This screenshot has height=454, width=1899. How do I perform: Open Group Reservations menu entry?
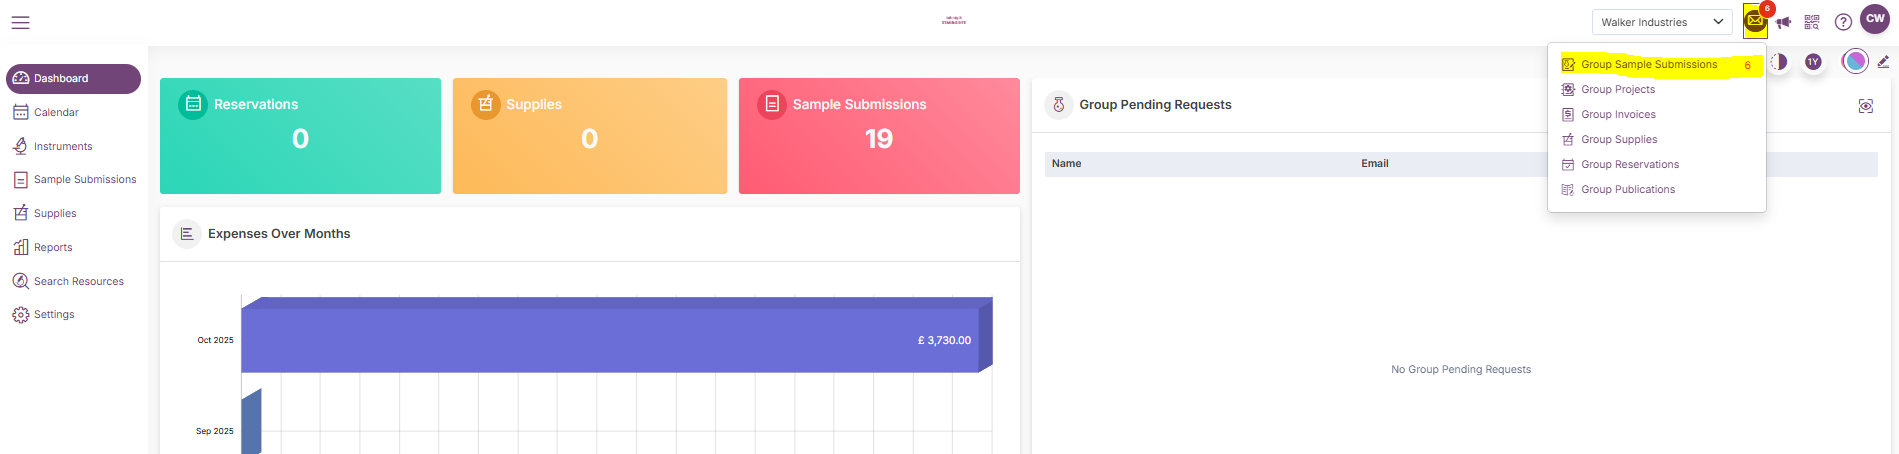click(x=1629, y=165)
